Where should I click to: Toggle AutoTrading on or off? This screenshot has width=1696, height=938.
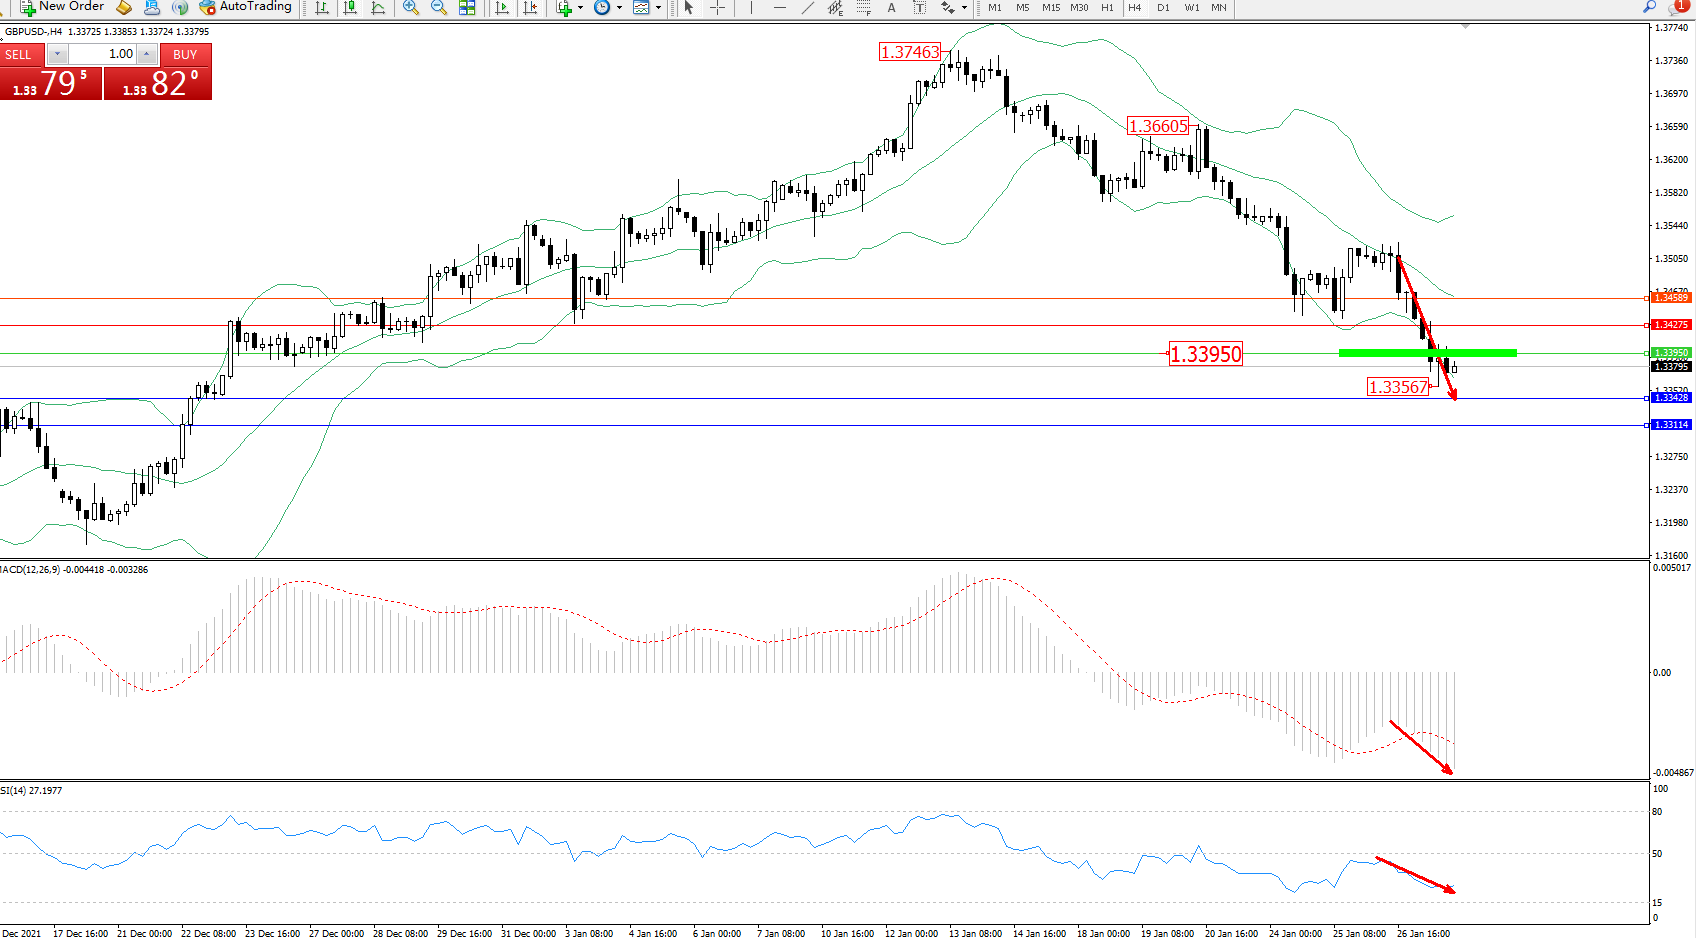point(245,7)
